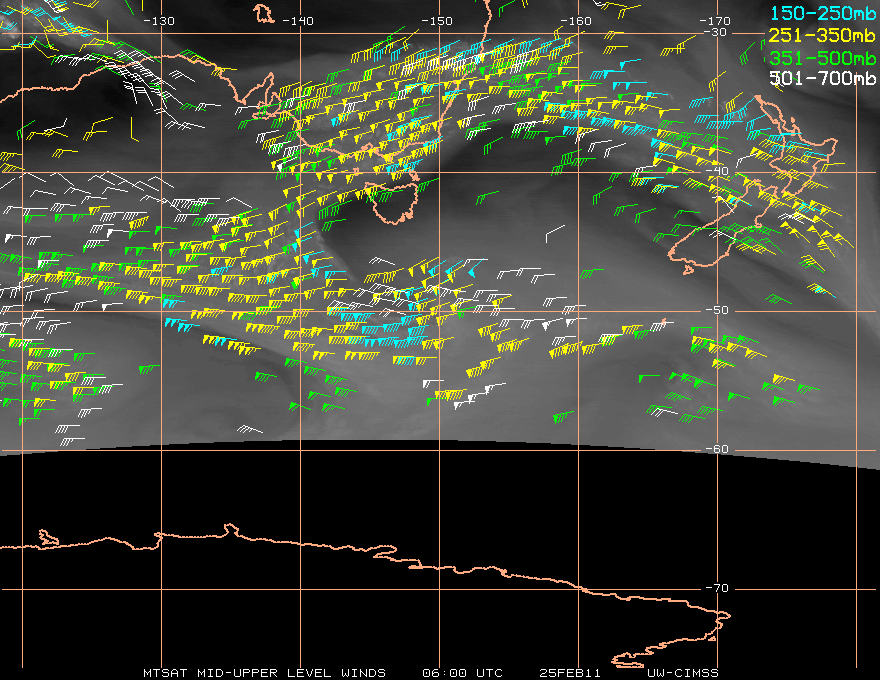The height and width of the screenshot is (680, 880).
Task: Click the MTSAT MID-UPPER LEVEL WINDS title
Action: pyautogui.click(x=264, y=673)
